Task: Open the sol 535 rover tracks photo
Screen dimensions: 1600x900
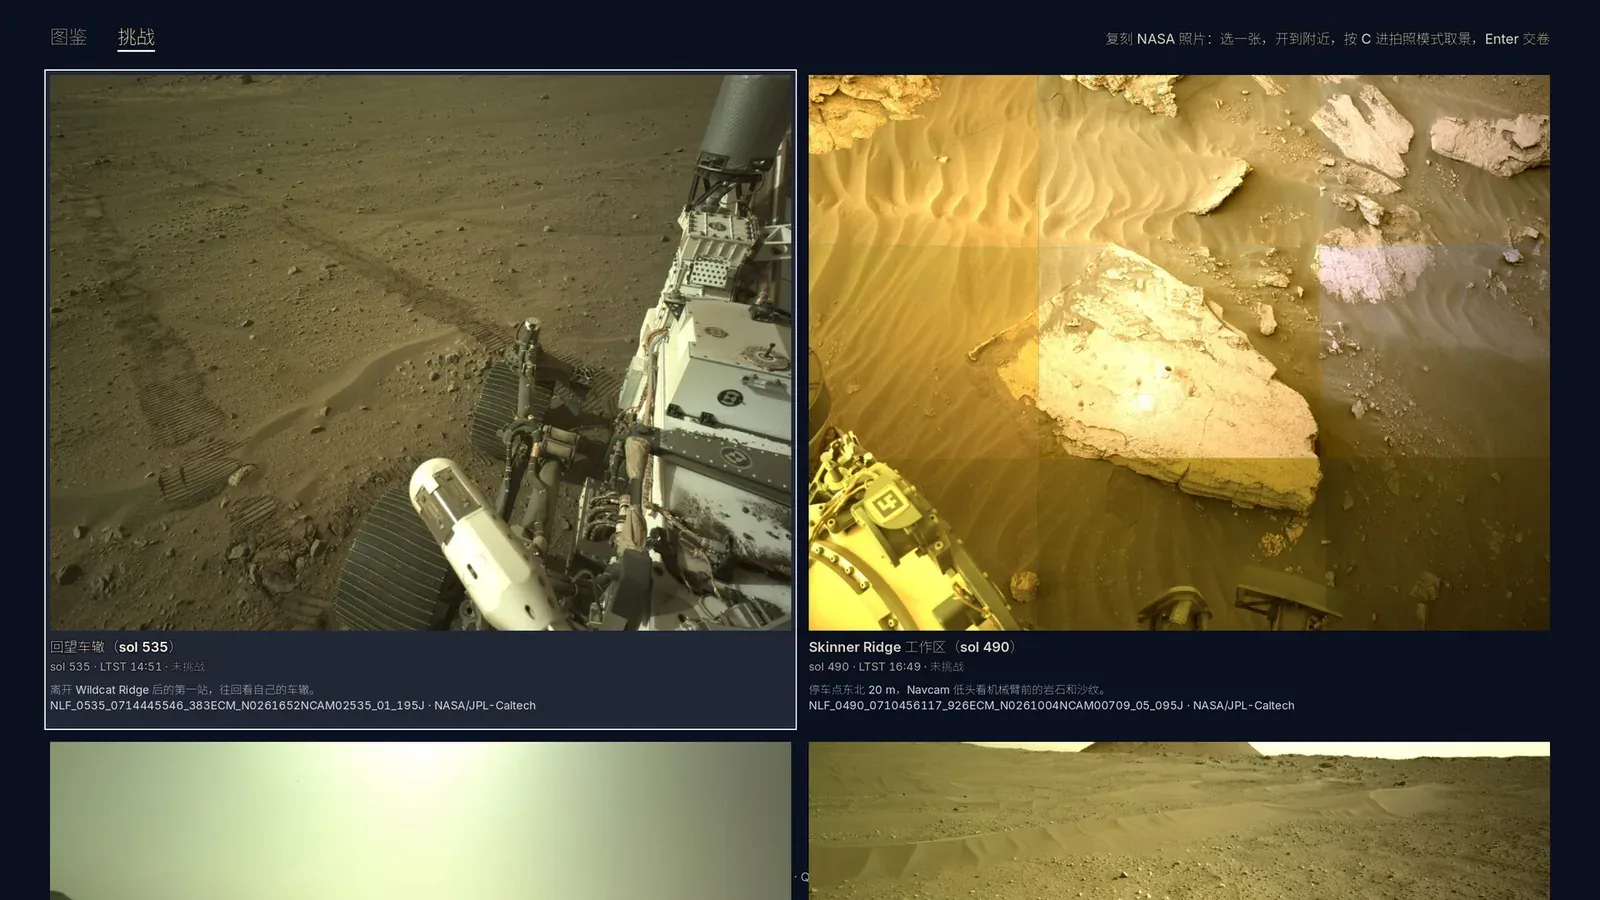Action: pos(420,352)
